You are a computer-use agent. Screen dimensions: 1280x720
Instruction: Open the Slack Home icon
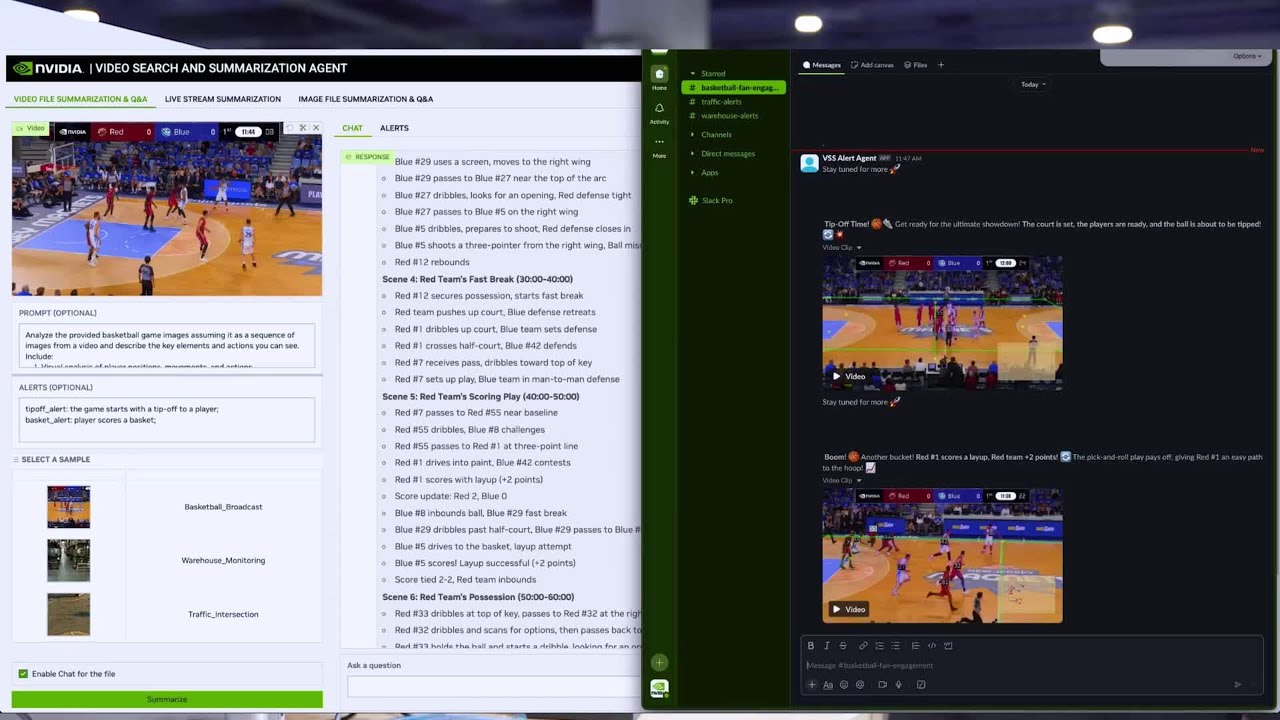[x=659, y=74]
